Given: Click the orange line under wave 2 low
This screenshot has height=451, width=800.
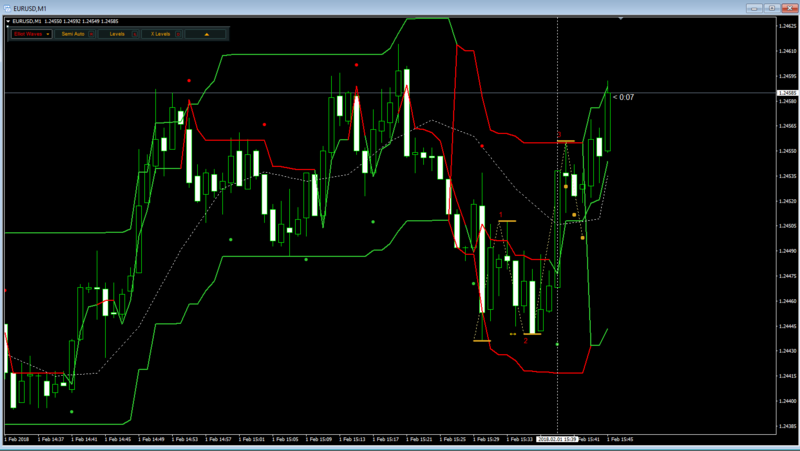Looking at the screenshot, I should [x=532, y=334].
